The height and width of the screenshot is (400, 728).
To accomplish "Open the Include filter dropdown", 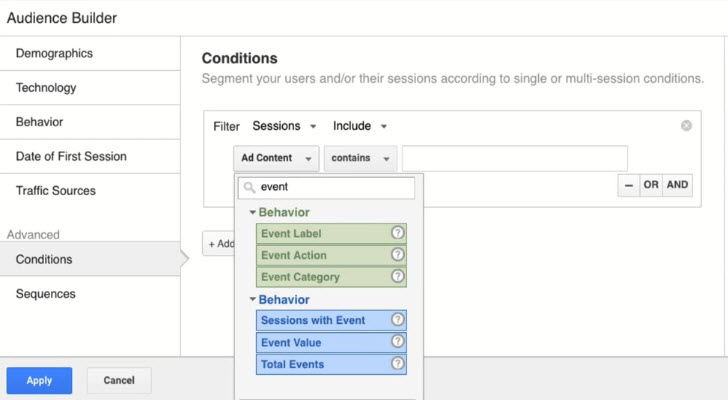I will point(360,127).
